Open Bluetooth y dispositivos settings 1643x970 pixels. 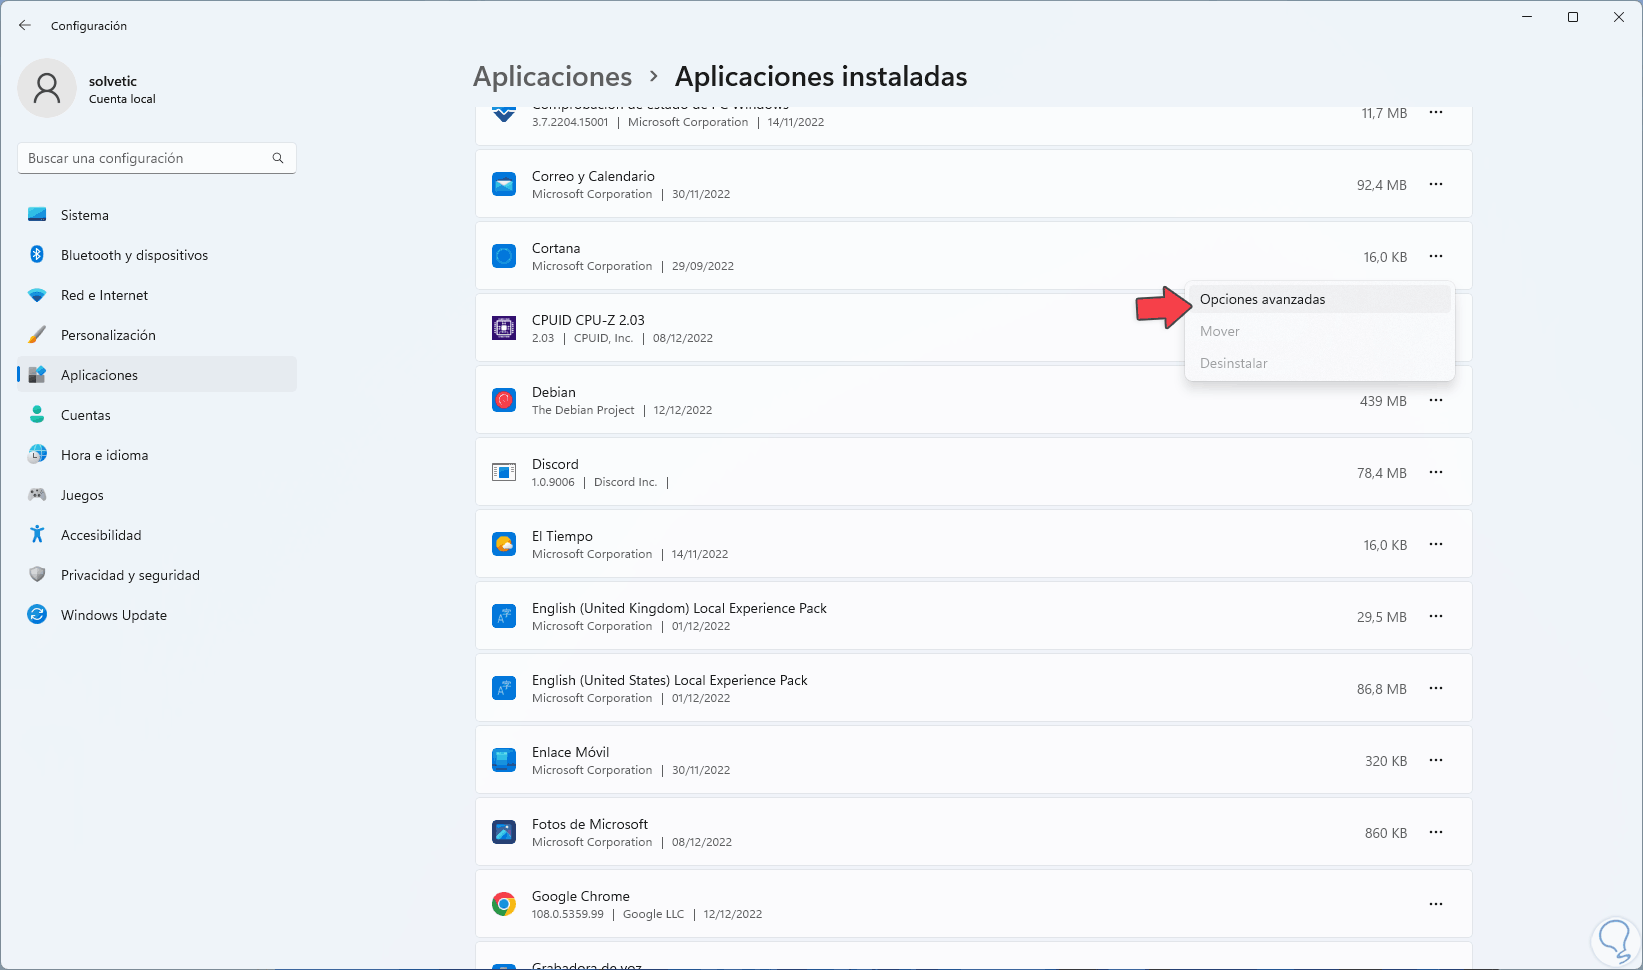pos(134,255)
